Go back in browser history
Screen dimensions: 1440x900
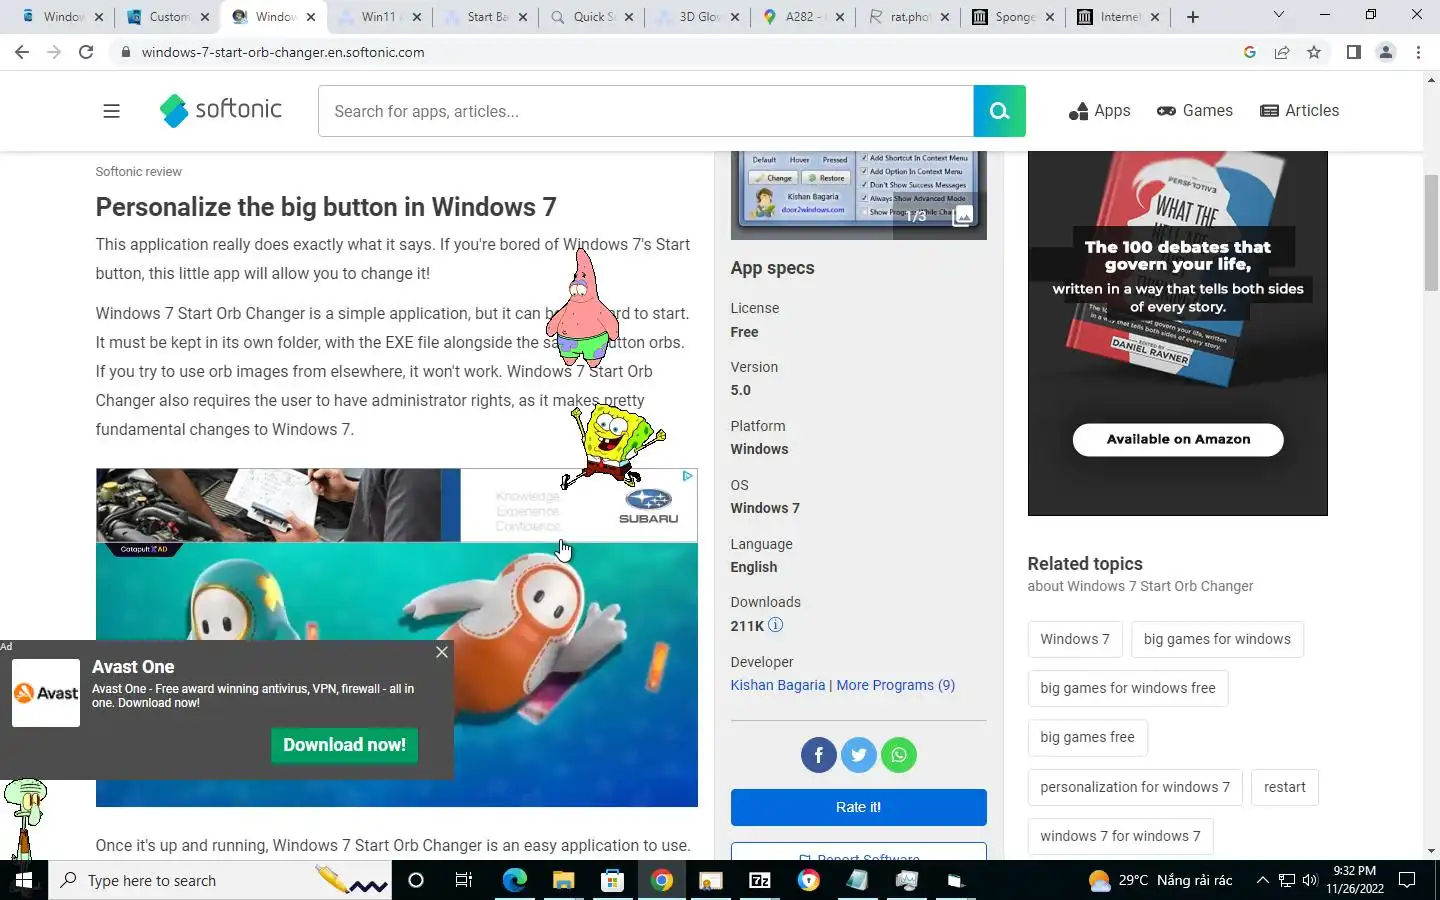coord(22,52)
